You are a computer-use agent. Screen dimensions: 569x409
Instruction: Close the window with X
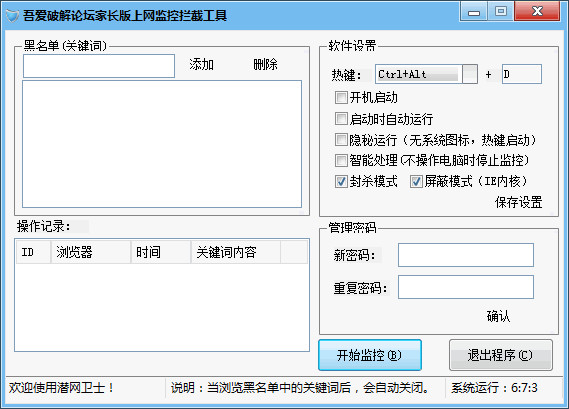point(537,12)
